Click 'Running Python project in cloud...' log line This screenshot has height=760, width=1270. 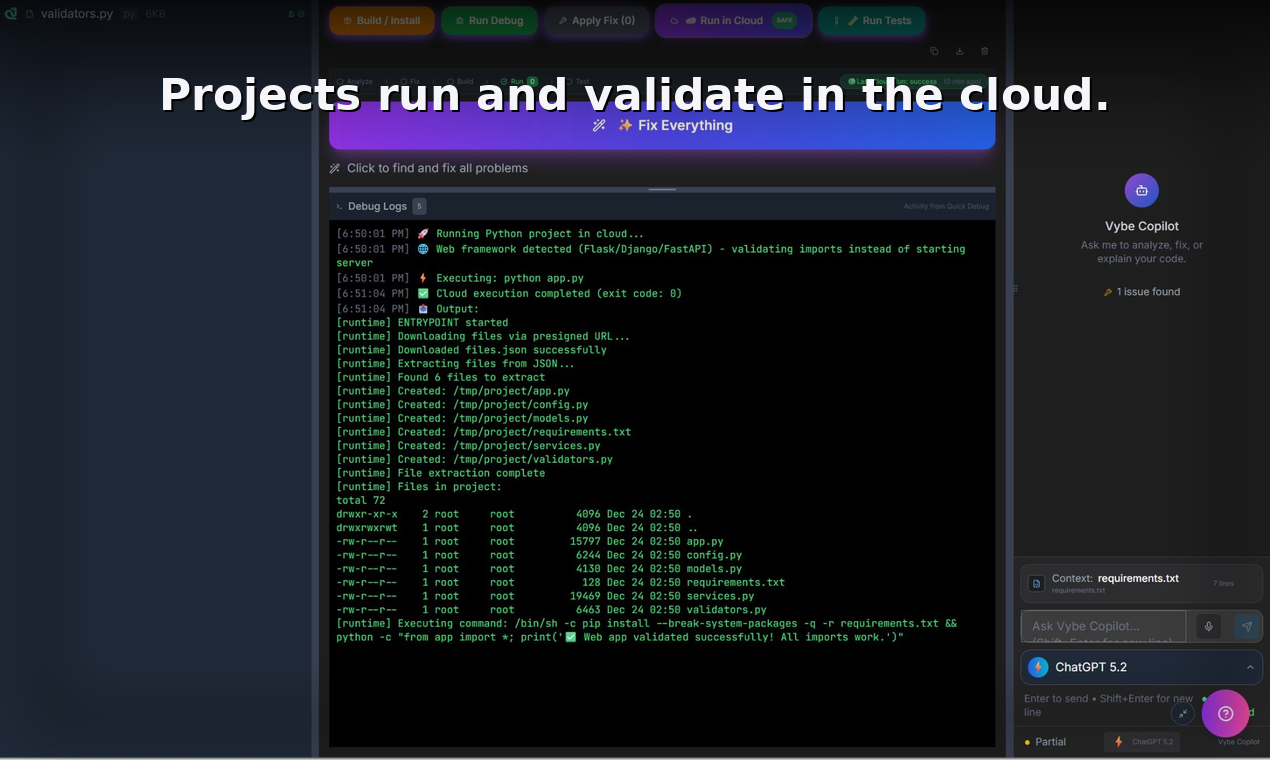[490, 234]
